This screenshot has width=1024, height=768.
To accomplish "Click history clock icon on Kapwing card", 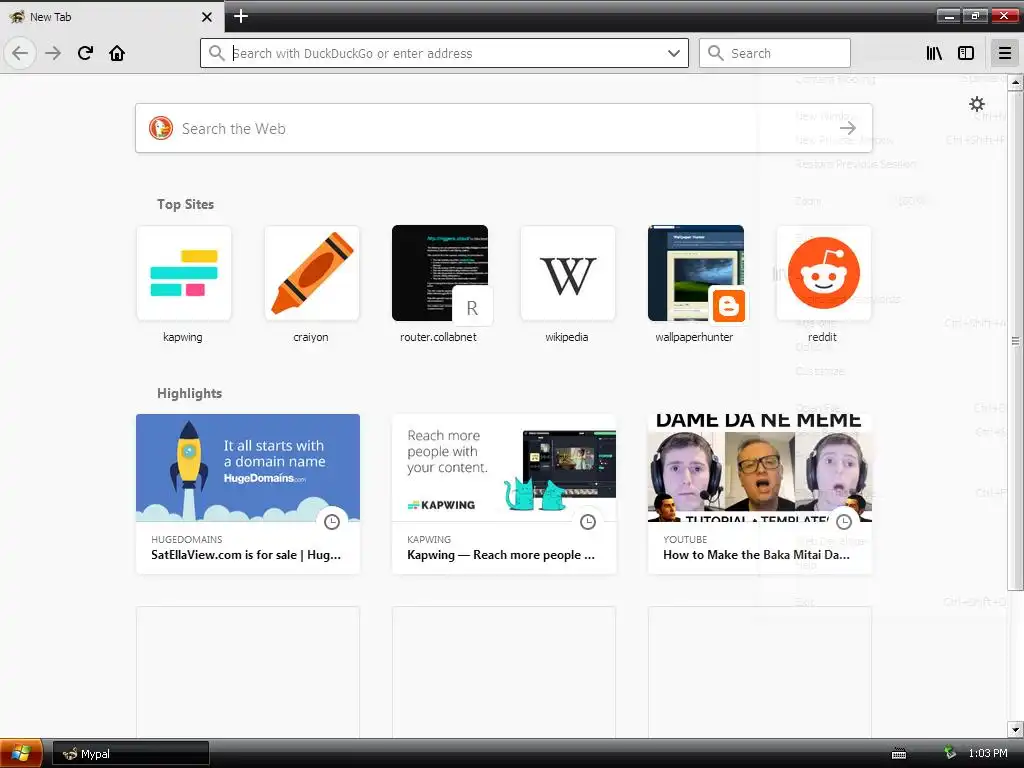I will pos(588,521).
